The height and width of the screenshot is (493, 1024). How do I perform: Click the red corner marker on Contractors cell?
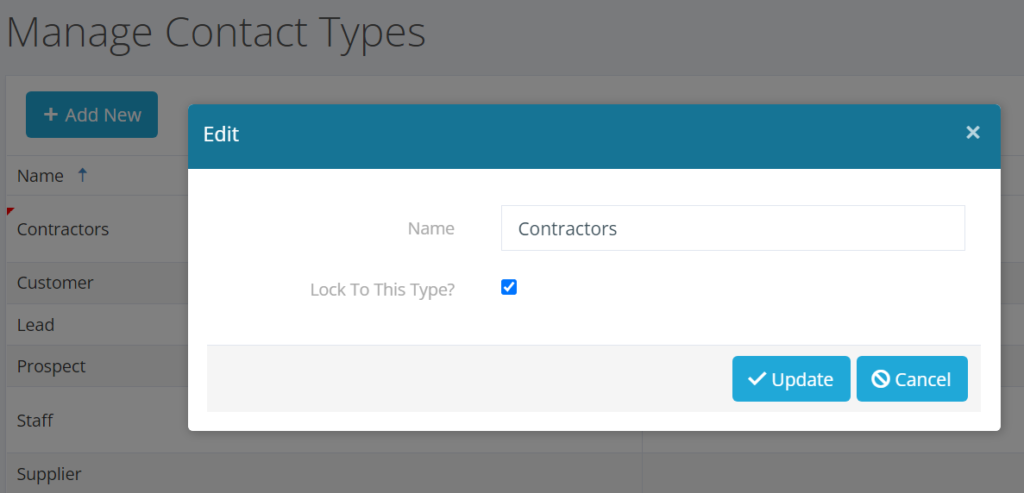[10, 211]
